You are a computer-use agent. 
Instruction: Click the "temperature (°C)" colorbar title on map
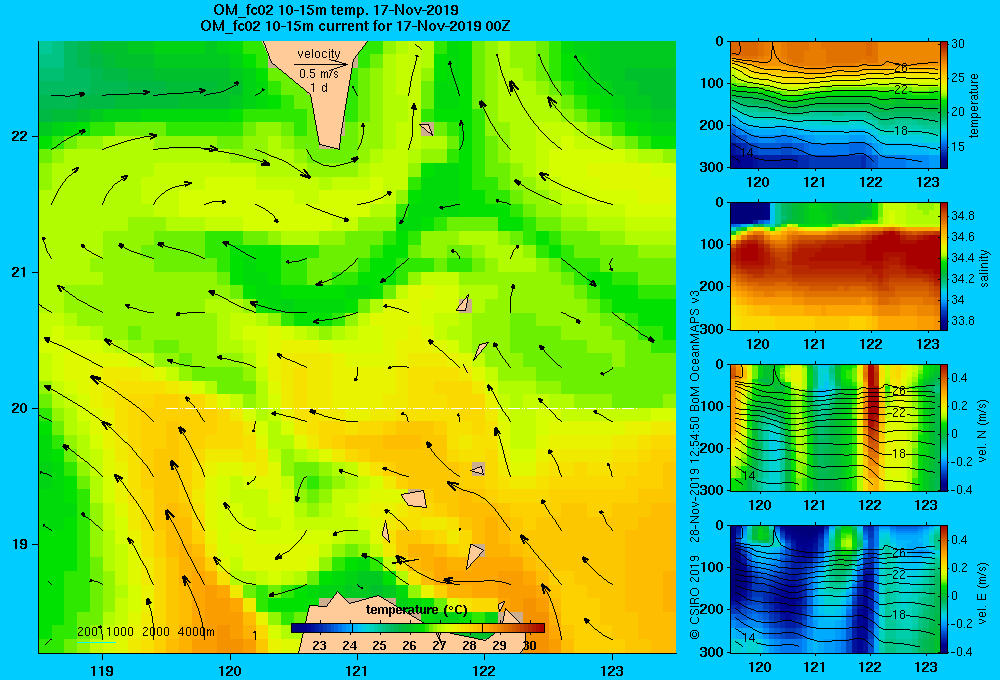click(416, 610)
